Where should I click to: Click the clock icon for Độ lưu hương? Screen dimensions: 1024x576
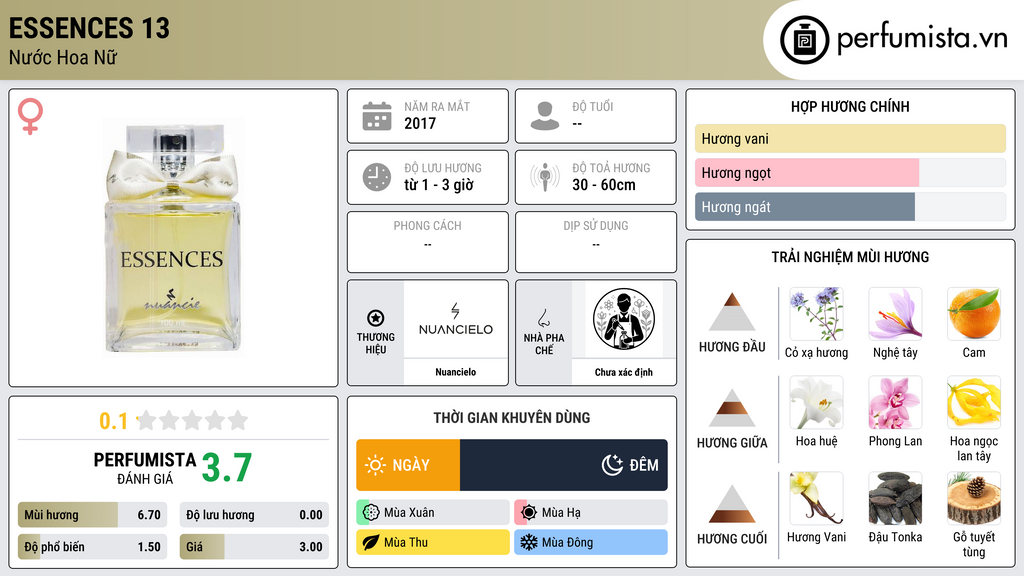coord(377,177)
